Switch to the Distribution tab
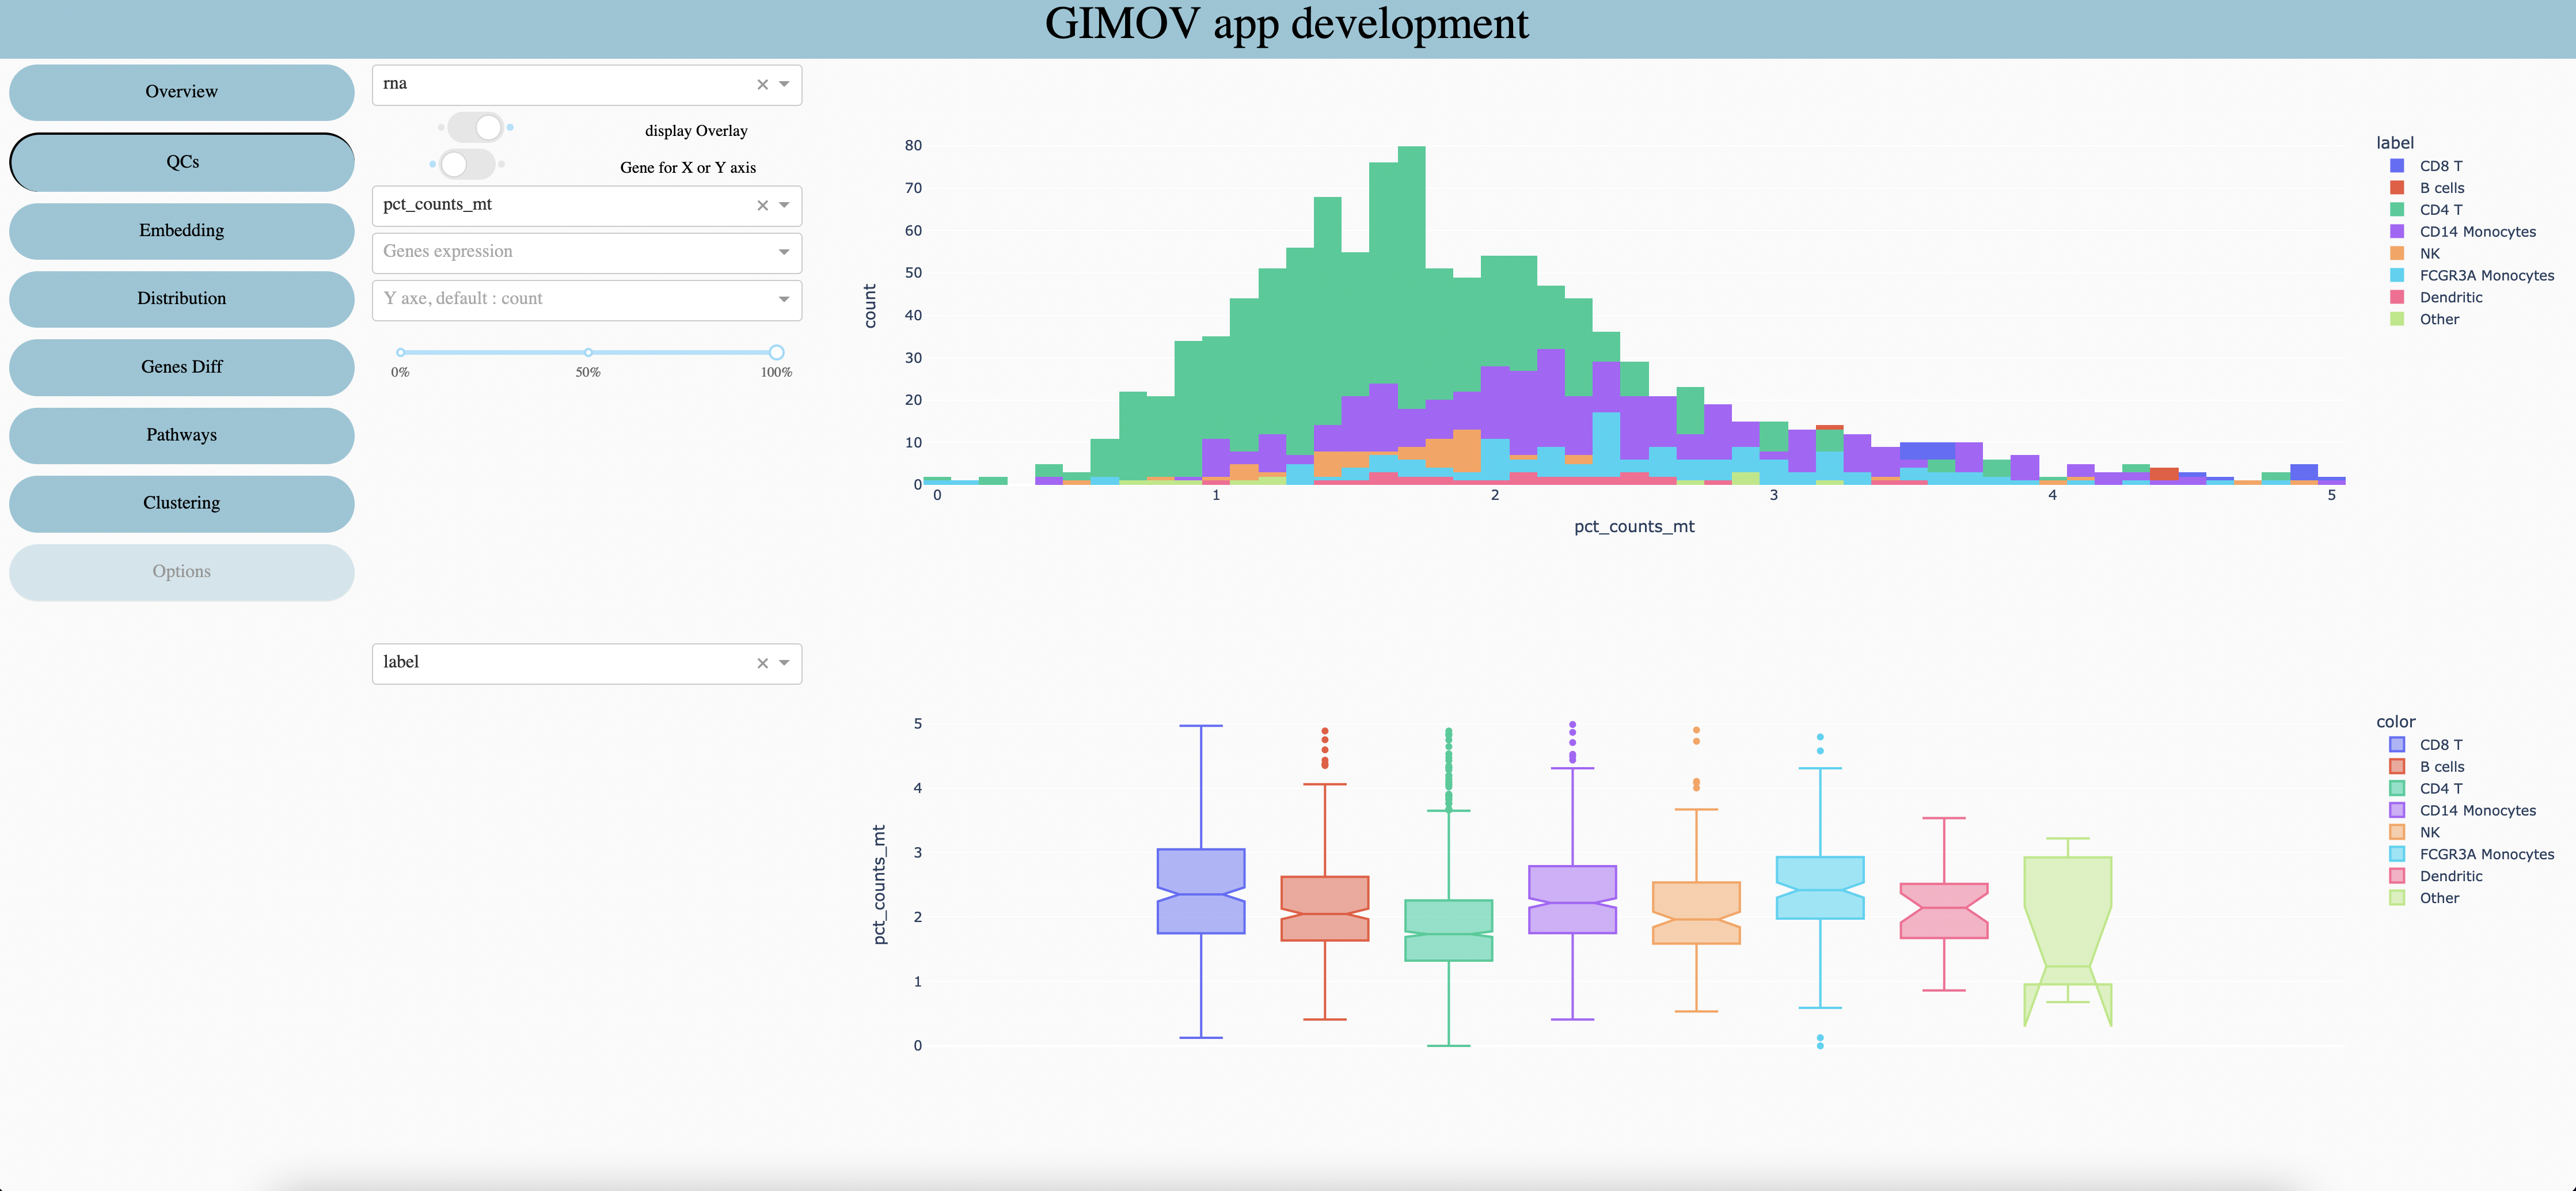Screen dimensions: 2576x1191 (x=181, y=299)
